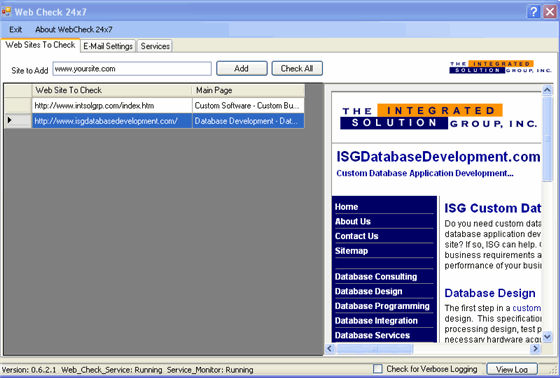Select the isgdatabasedevelopment.com URL cell
Screen dimensions: 560x378
(112, 121)
